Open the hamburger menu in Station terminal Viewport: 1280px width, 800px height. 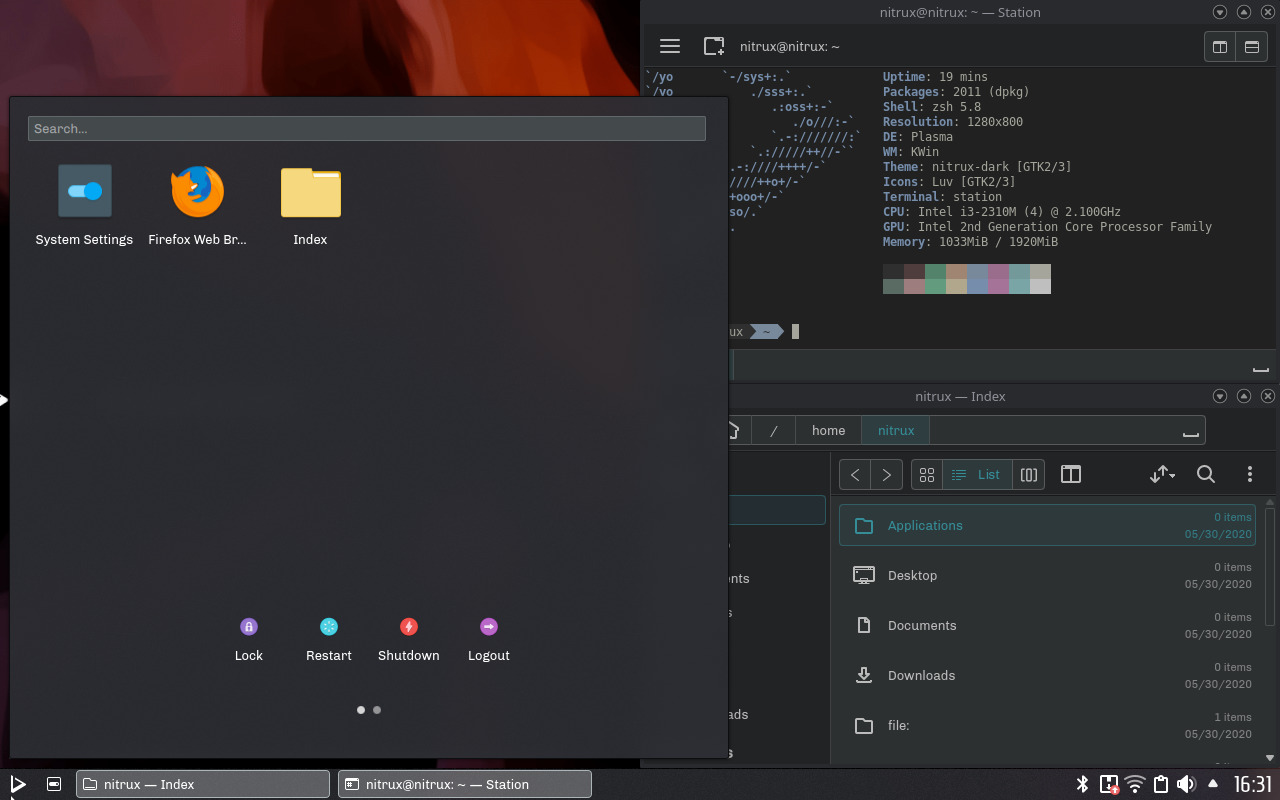(669, 46)
